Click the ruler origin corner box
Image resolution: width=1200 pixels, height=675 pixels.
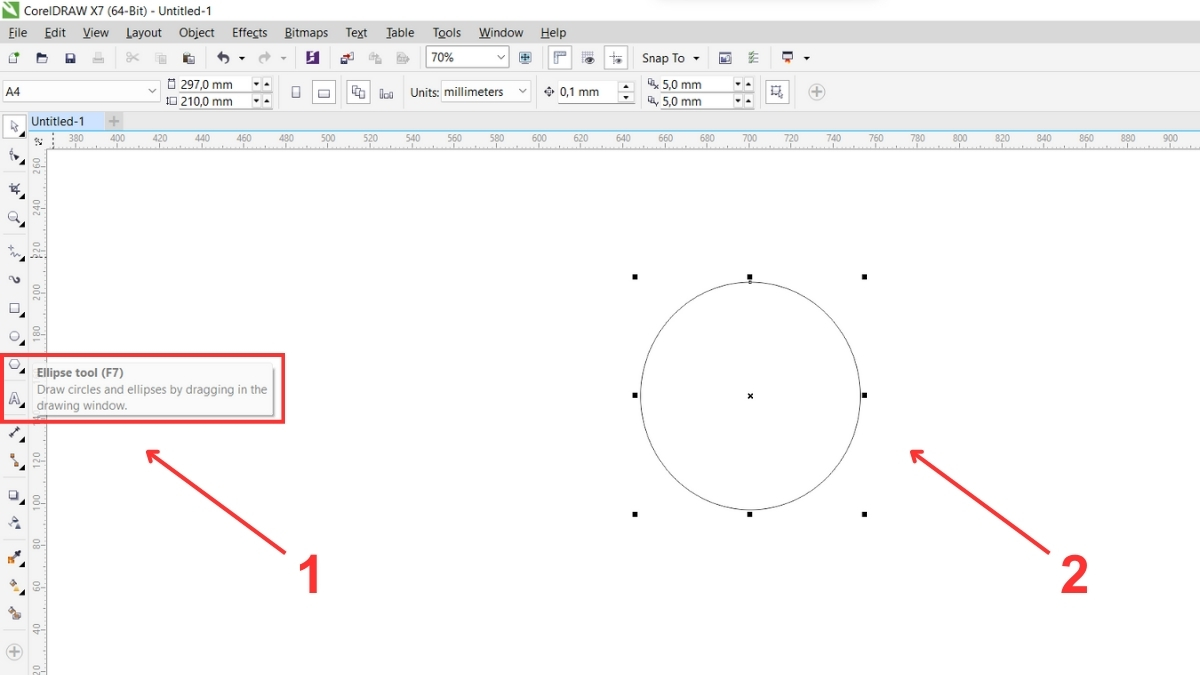point(38,141)
